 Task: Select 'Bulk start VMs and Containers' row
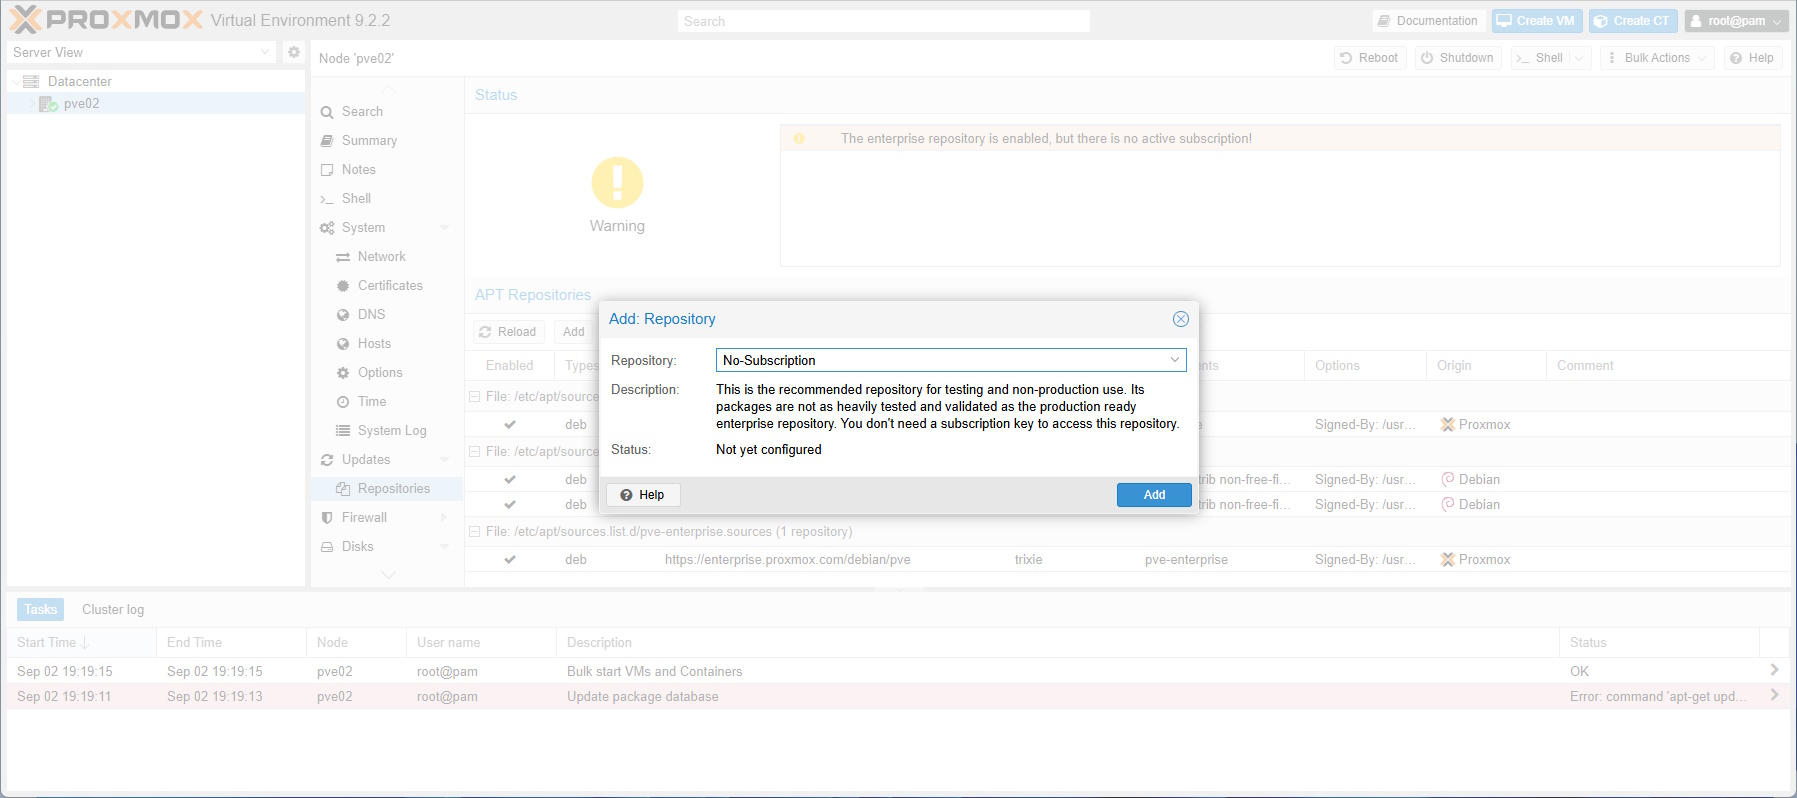pos(897,671)
